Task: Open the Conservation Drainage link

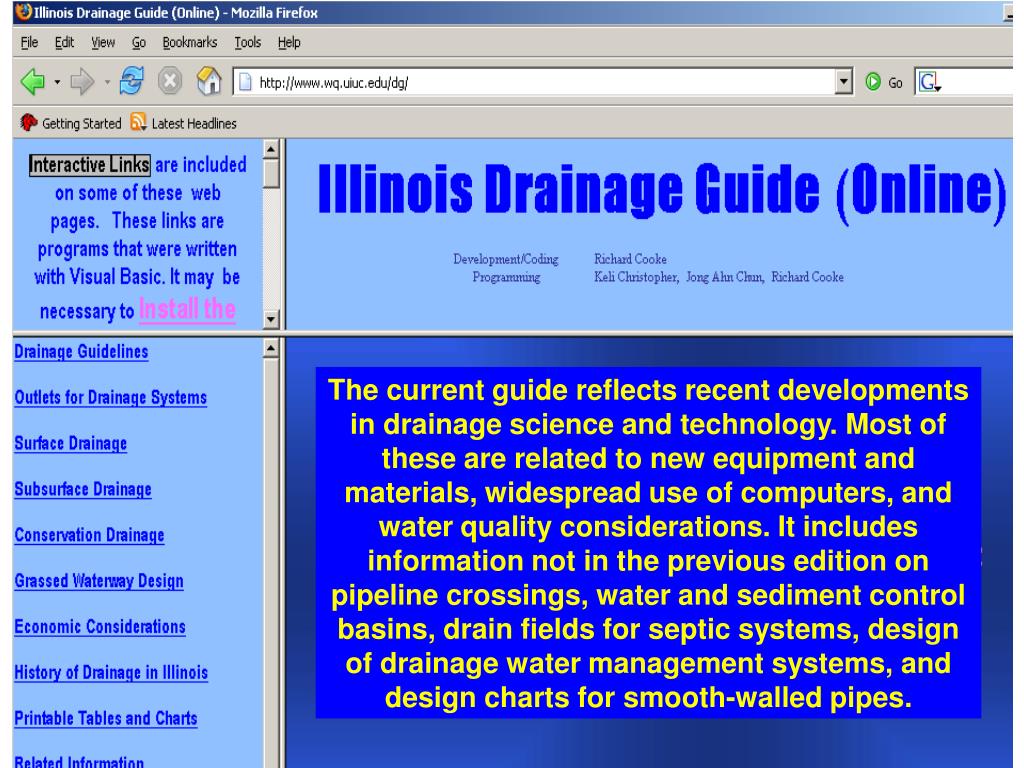Action: point(89,535)
